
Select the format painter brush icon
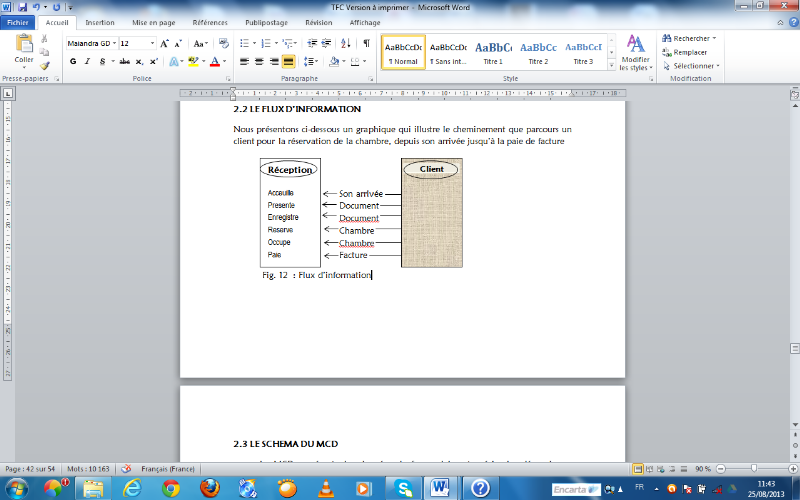pos(44,65)
